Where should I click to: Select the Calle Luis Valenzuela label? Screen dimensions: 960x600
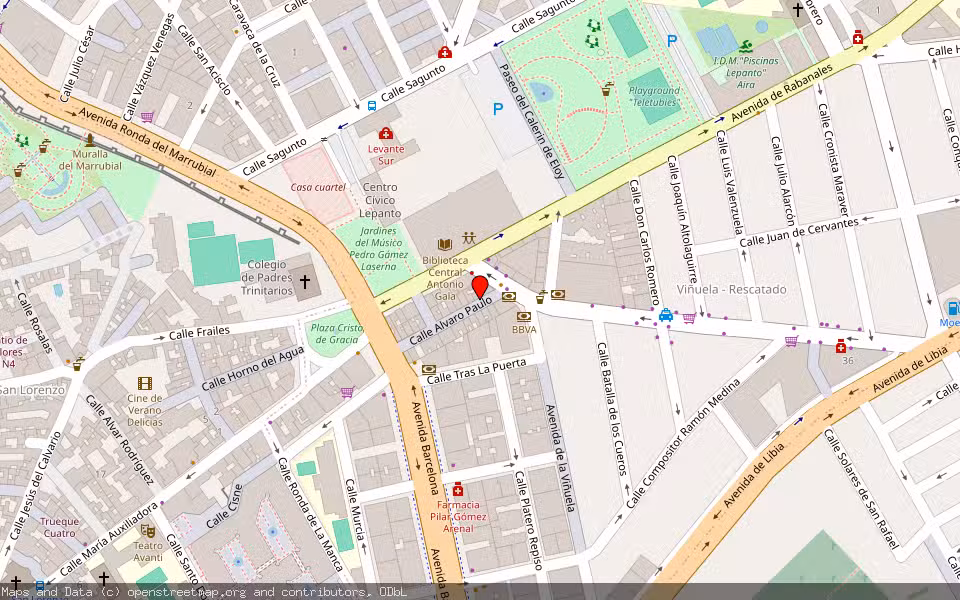click(x=730, y=182)
